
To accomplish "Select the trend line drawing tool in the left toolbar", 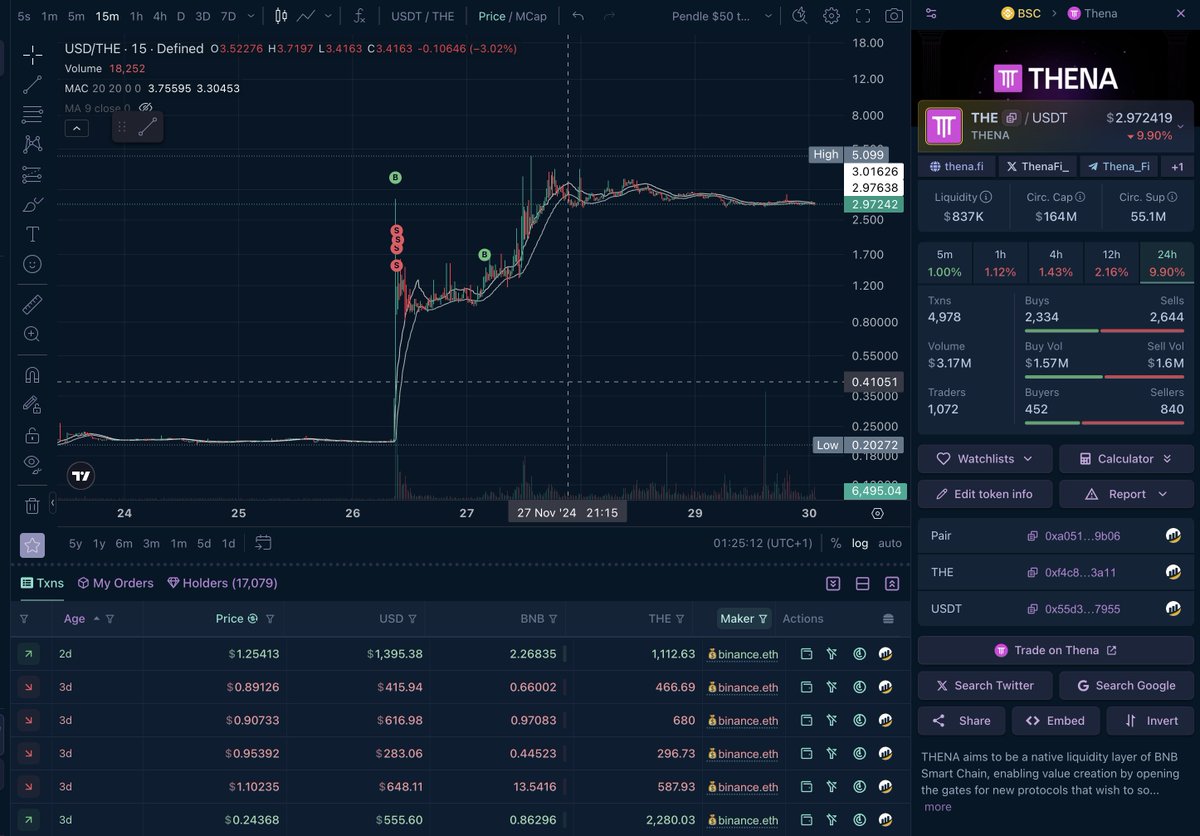I will click(32, 84).
